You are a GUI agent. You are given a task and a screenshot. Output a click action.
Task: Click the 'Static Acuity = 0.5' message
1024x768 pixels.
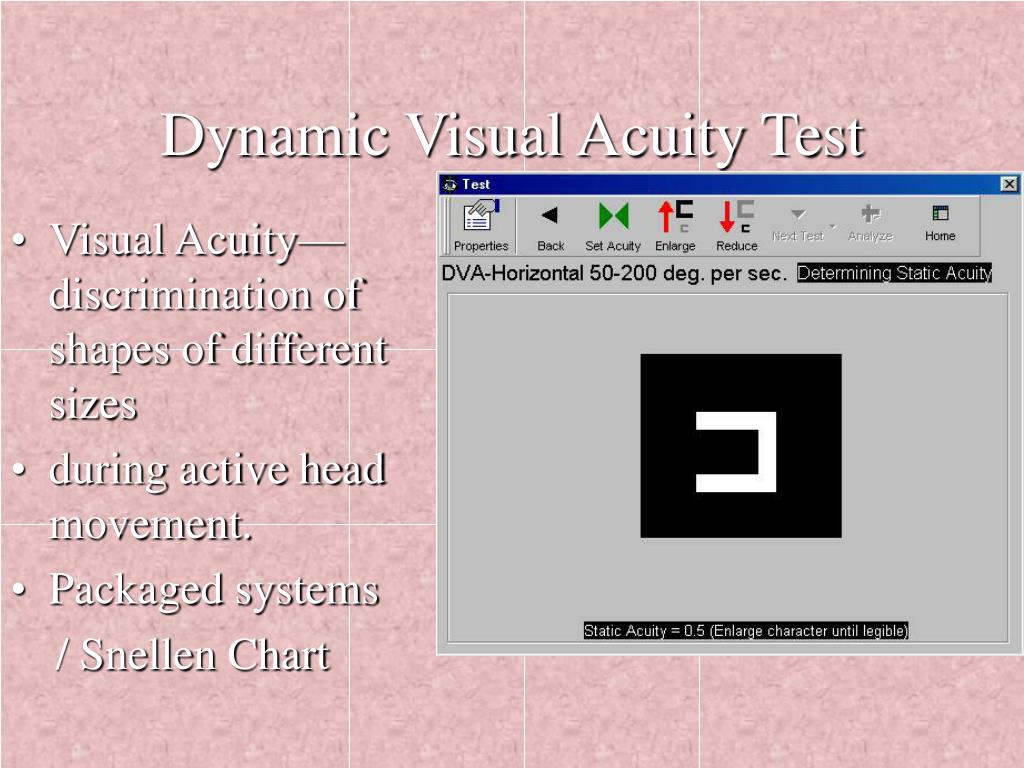(745, 631)
